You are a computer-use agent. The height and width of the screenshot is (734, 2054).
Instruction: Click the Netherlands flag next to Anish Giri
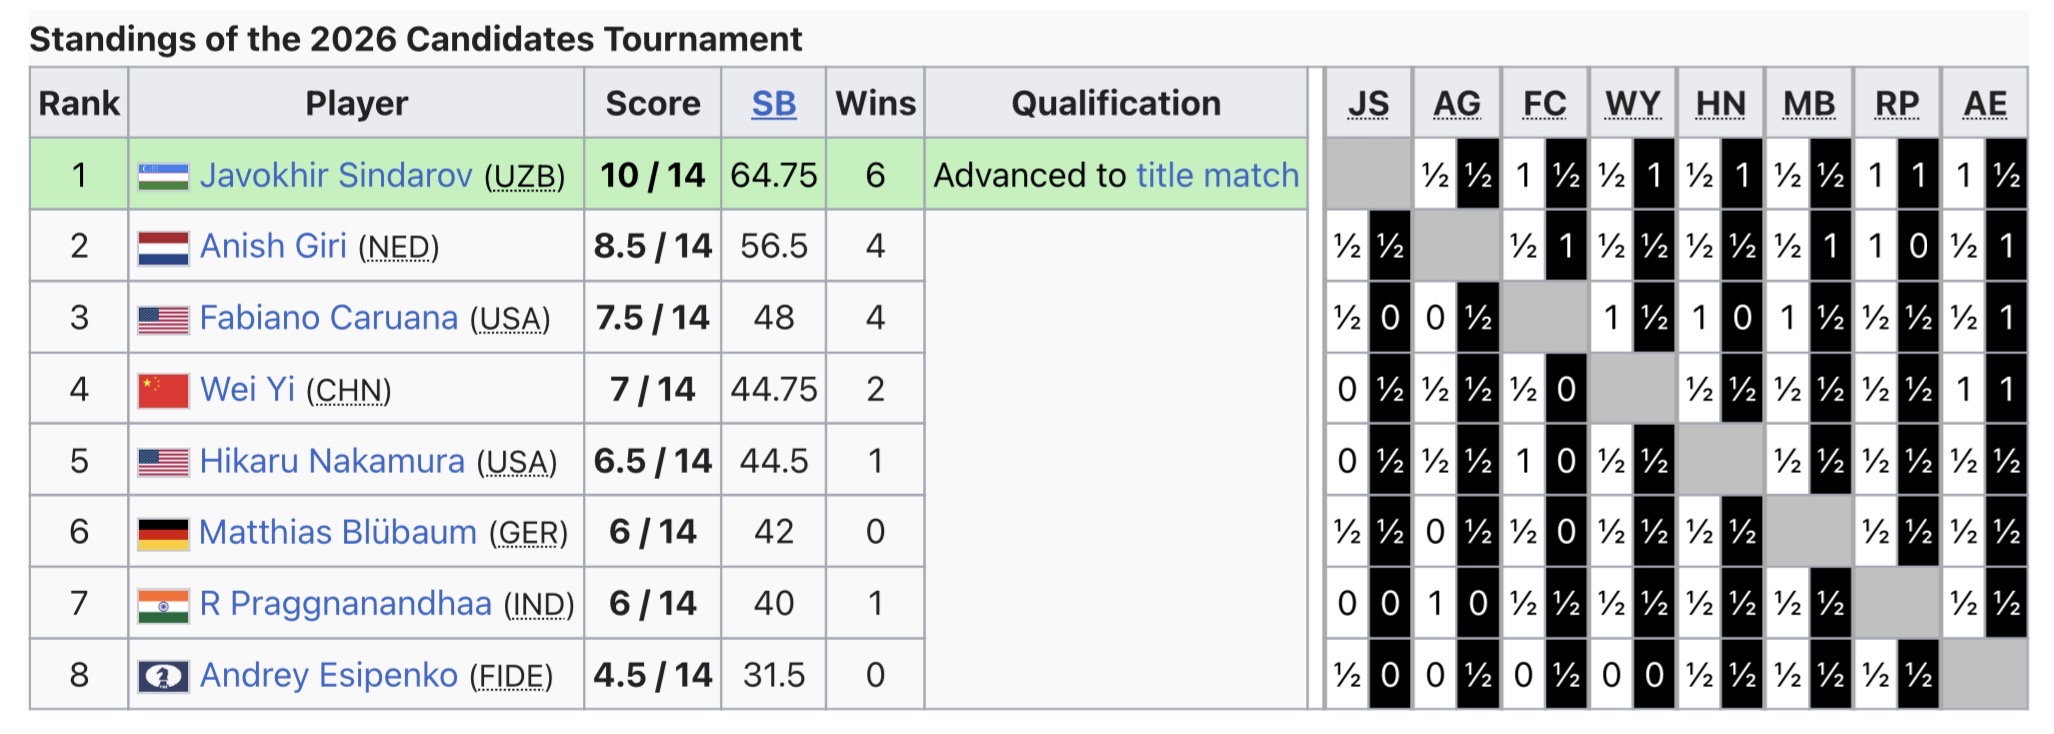point(163,247)
